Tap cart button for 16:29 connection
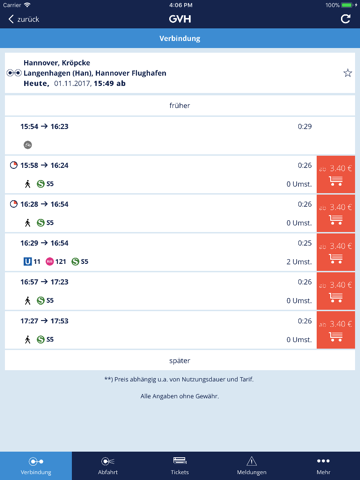 336,252
